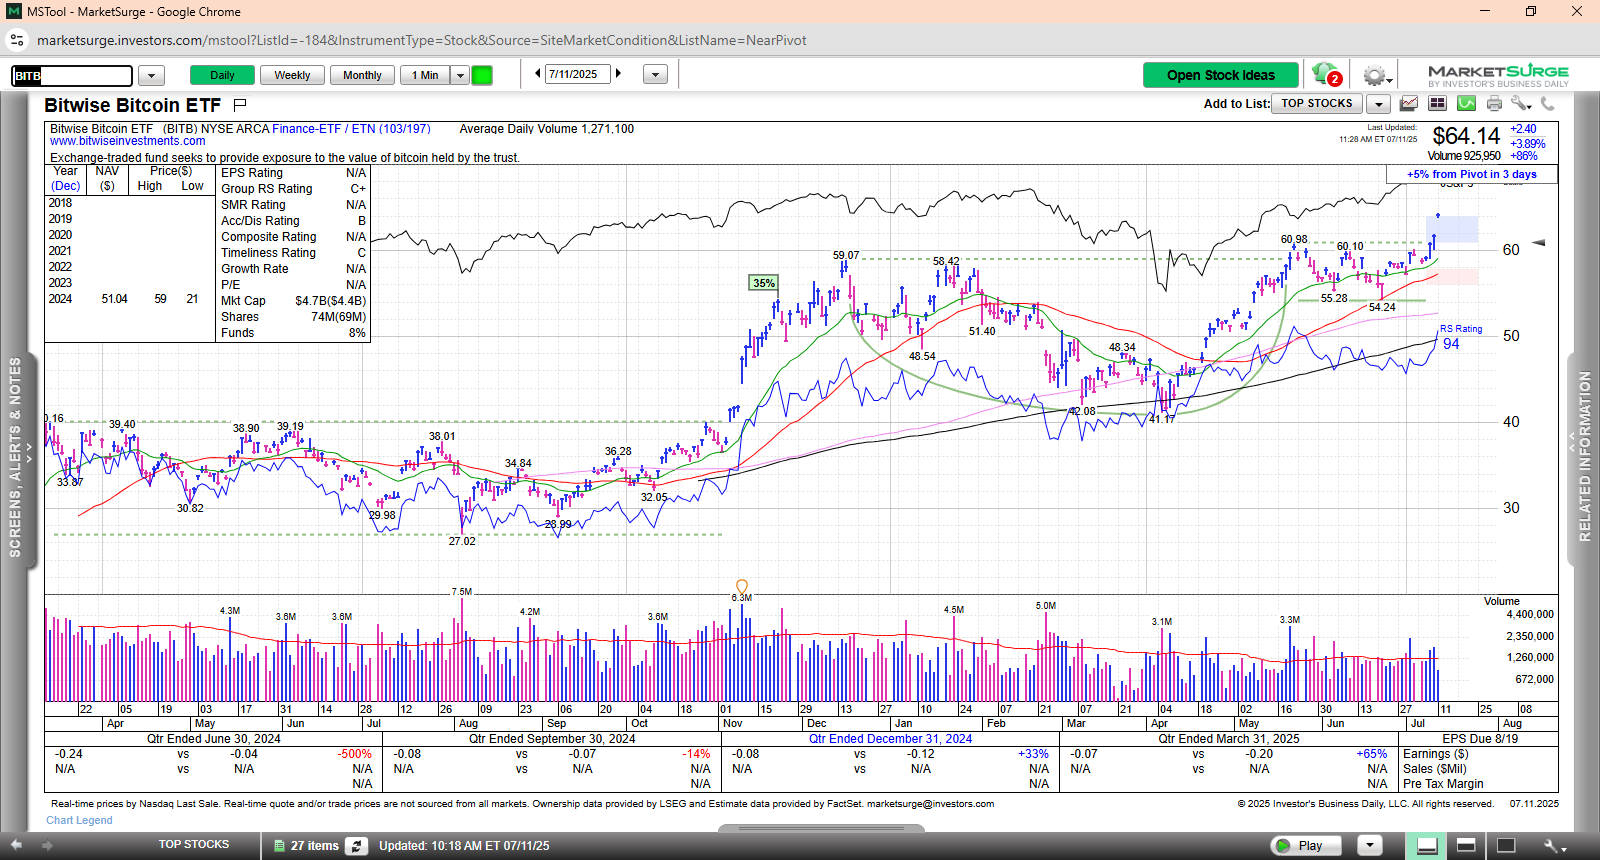Open the wrench tools menu in the chart header
This screenshot has width=1600, height=860.
tap(1521, 103)
